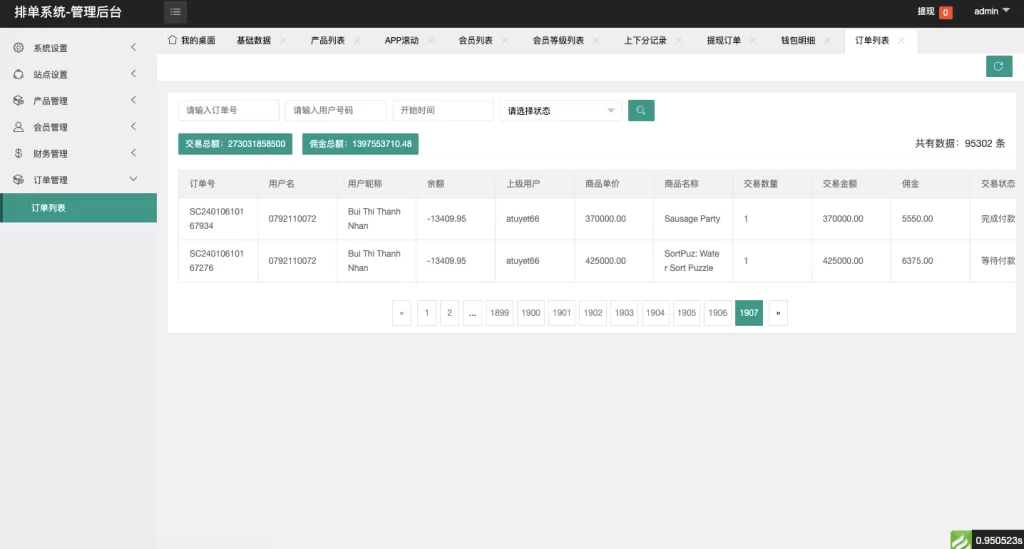Click the previous page « button
The width and height of the screenshot is (1024, 549).
pos(402,313)
